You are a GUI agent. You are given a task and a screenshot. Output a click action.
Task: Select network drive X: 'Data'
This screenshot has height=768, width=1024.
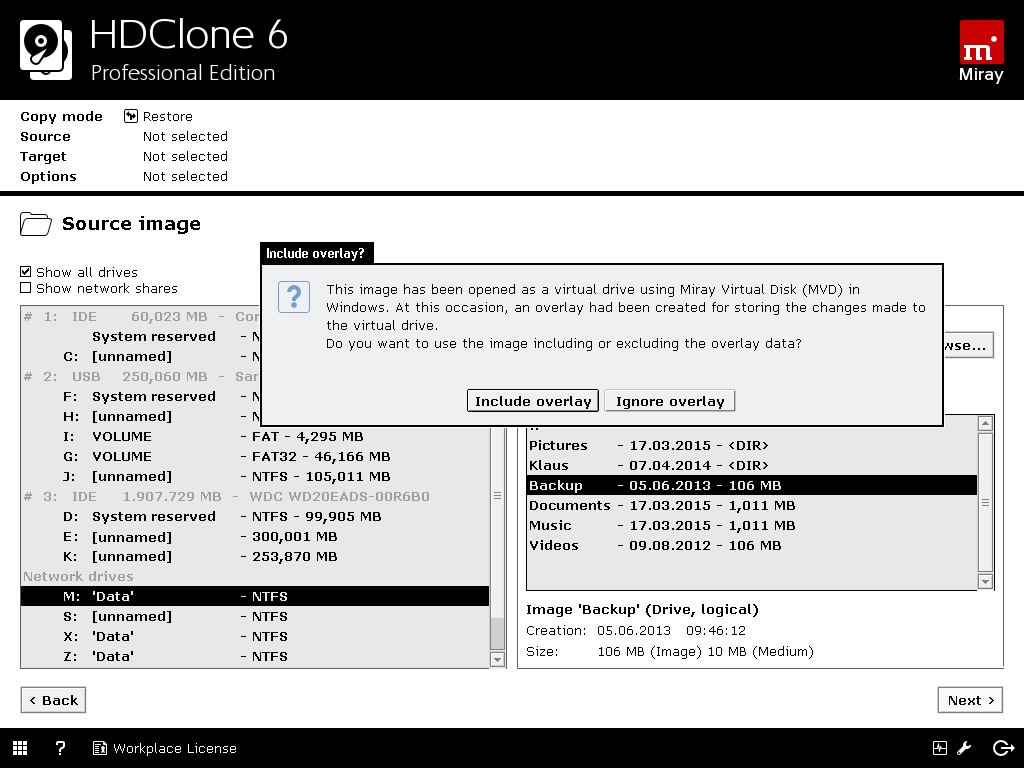point(255,636)
